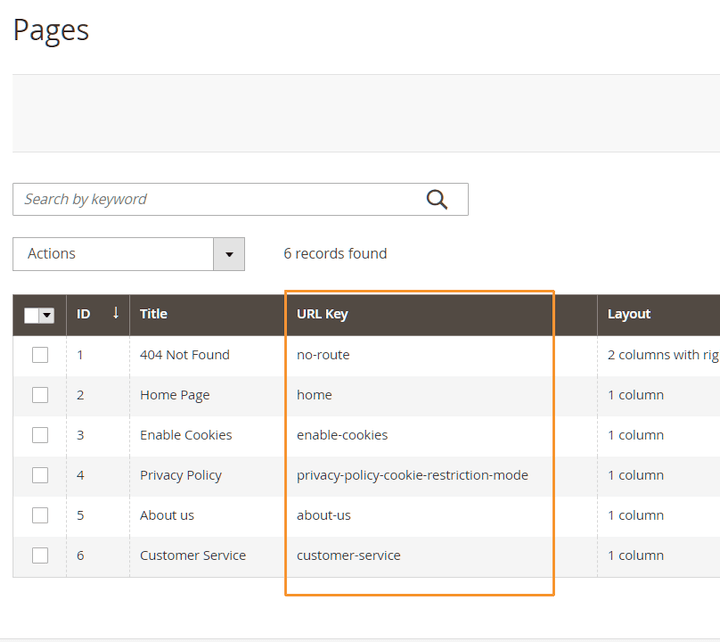Click '1 column' layout in Home Page row

[x=636, y=395]
